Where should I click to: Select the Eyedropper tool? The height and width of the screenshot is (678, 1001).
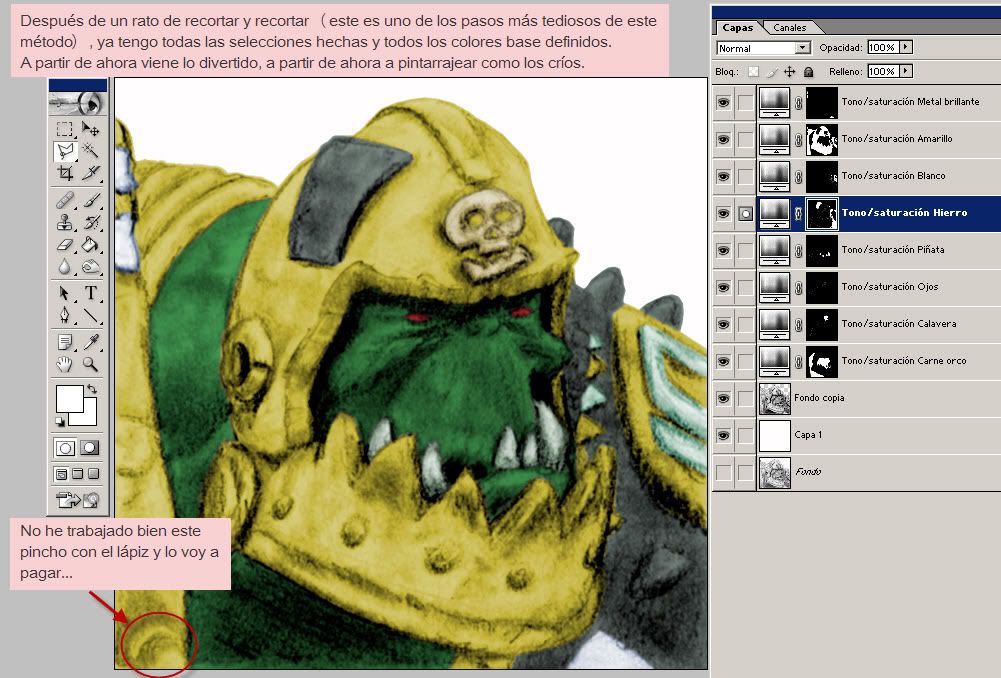click(x=91, y=342)
